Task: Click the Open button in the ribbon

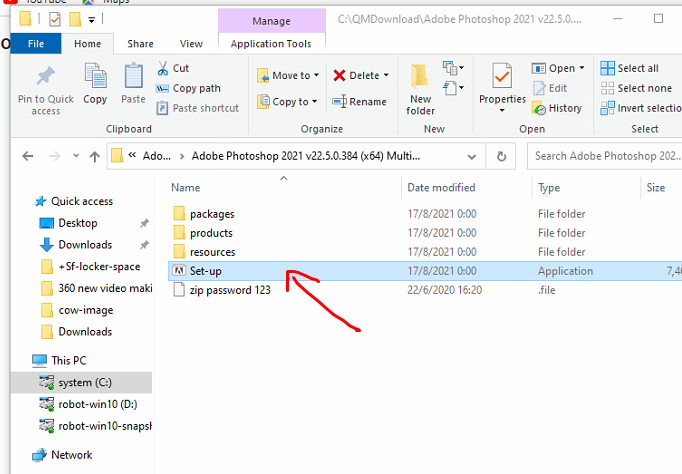Action: [x=553, y=68]
